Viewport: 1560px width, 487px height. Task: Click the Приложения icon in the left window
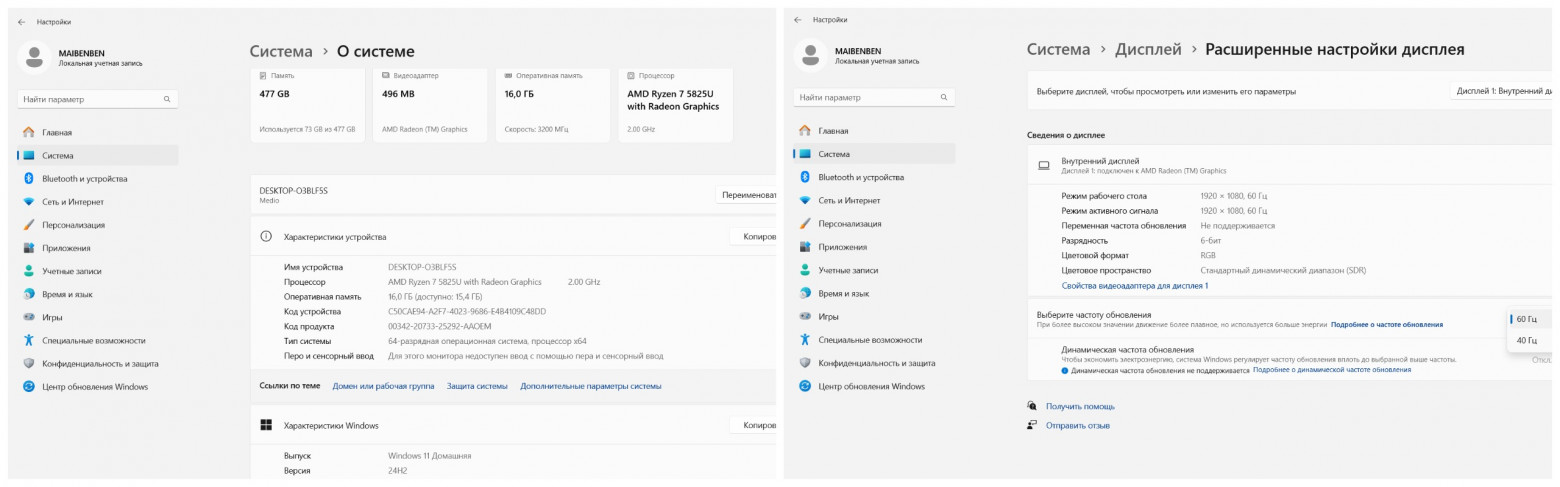[29, 248]
